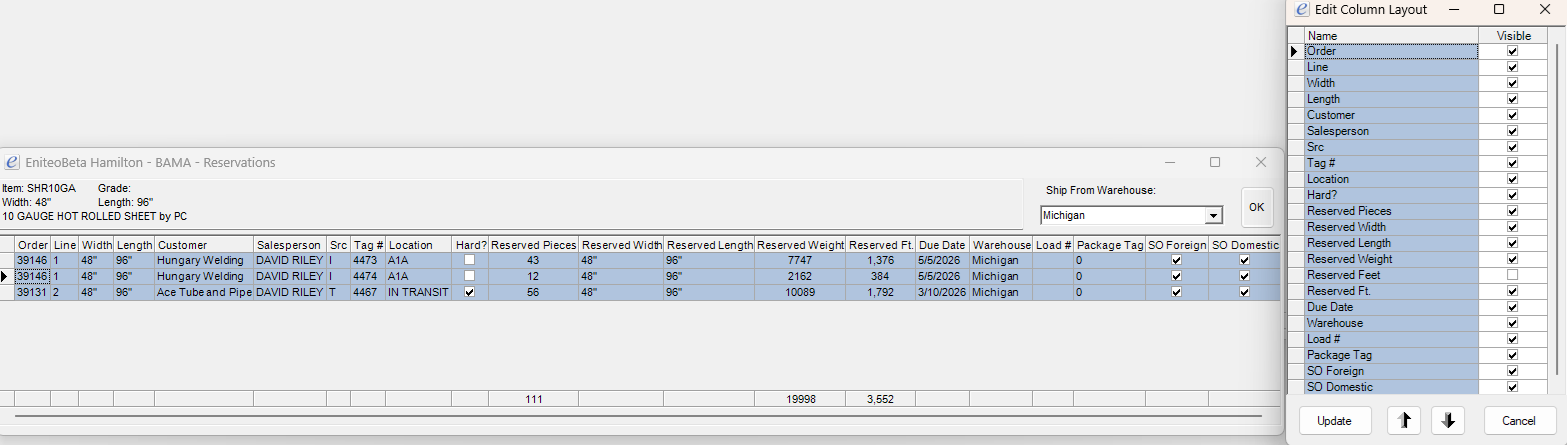Click the Name header in column layout list

[1391, 35]
